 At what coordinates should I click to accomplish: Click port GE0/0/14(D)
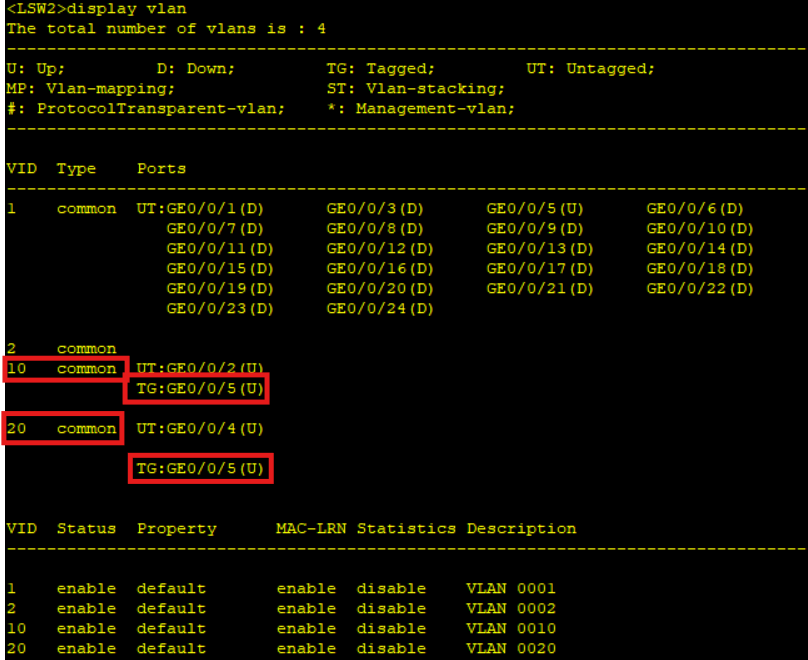[x=700, y=249]
